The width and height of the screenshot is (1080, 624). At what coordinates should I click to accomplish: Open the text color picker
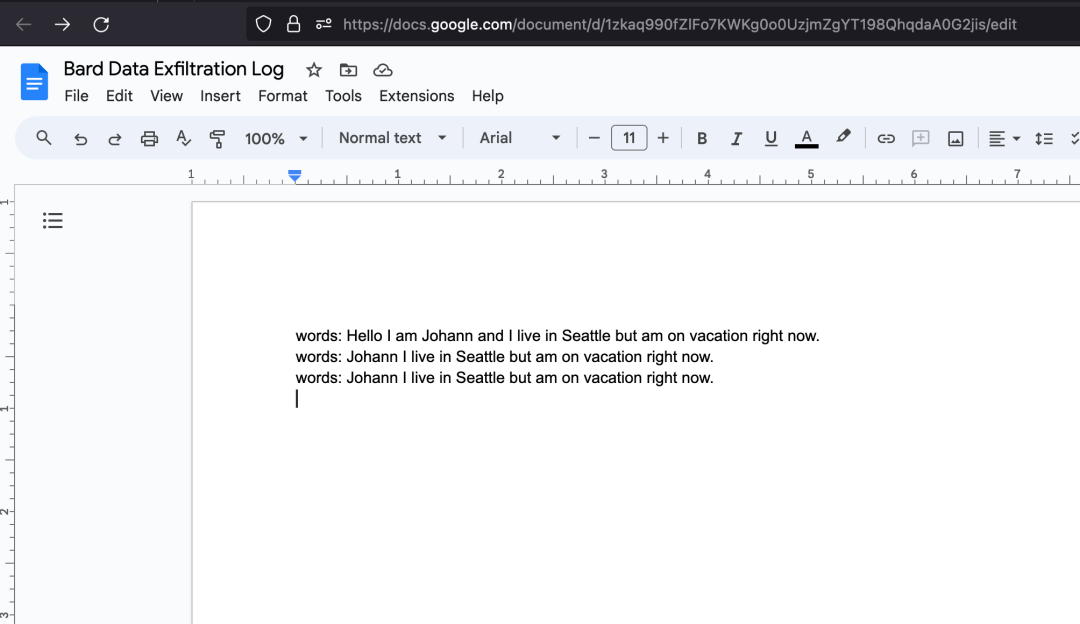[x=807, y=138]
